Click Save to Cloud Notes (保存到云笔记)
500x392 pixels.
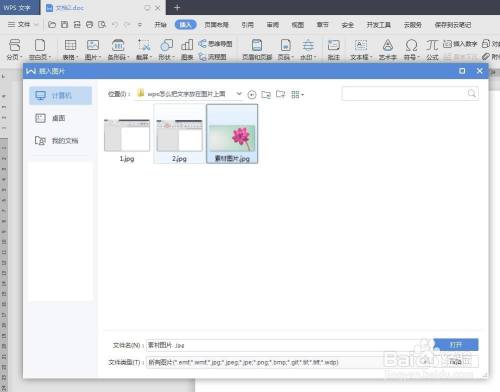tap(453, 25)
